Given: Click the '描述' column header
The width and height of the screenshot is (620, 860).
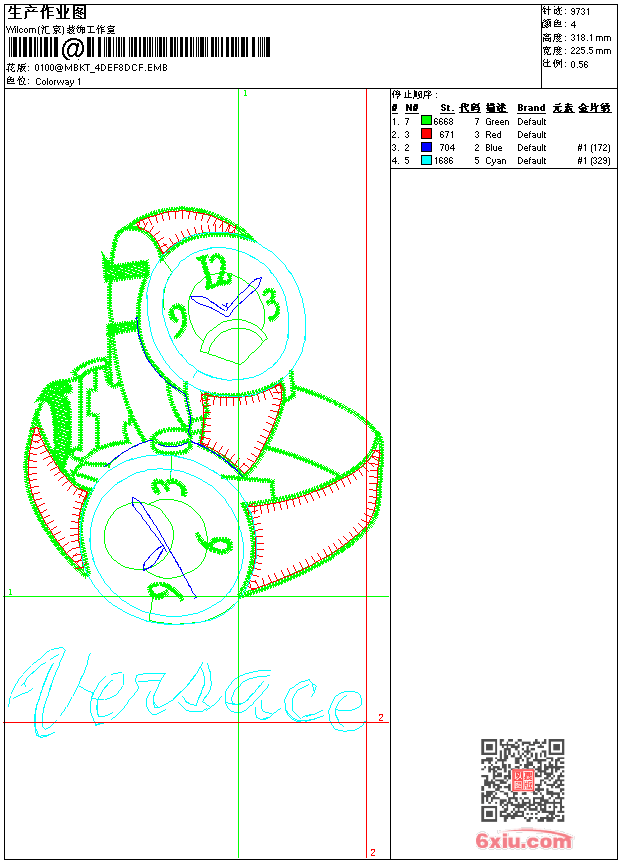Looking at the screenshot, I should pos(496,108).
